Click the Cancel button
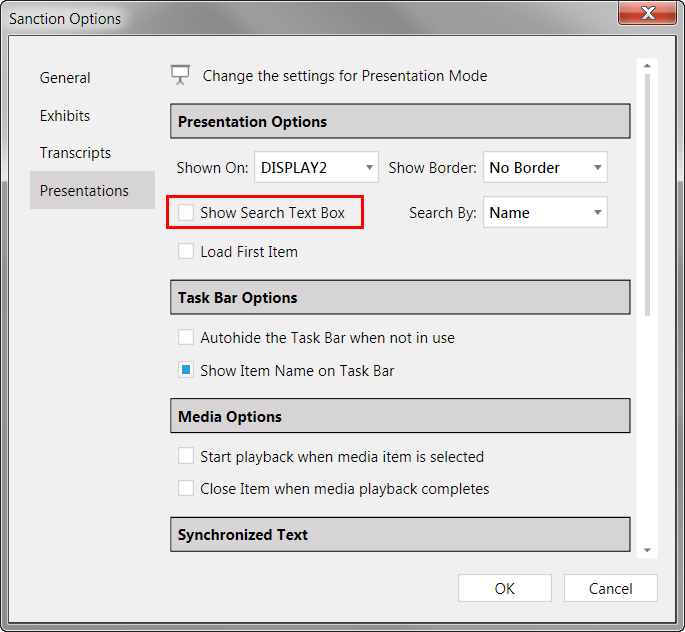This screenshot has width=685, height=632. click(610, 588)
